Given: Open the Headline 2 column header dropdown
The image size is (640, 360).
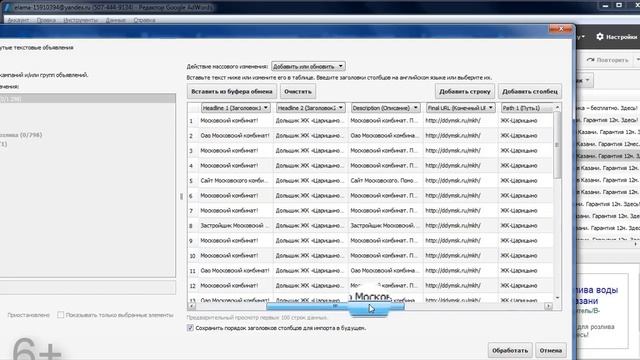Looking at the screenshot, I should (311, 108).
